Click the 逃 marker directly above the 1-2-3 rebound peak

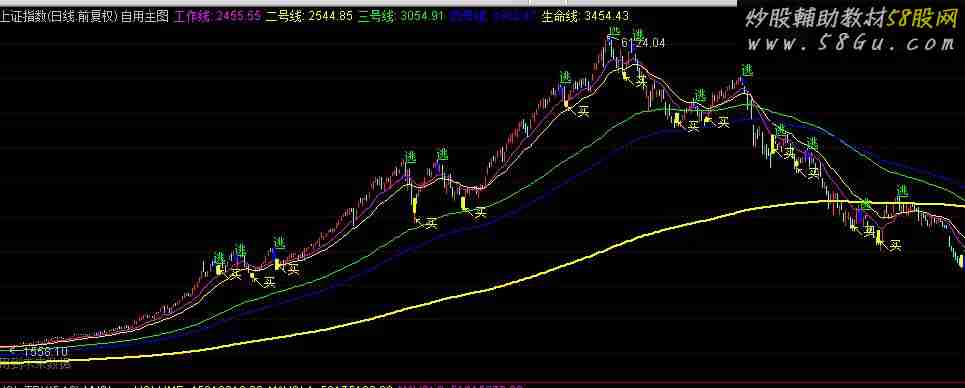pyautogui.click(x=747, y=70)
